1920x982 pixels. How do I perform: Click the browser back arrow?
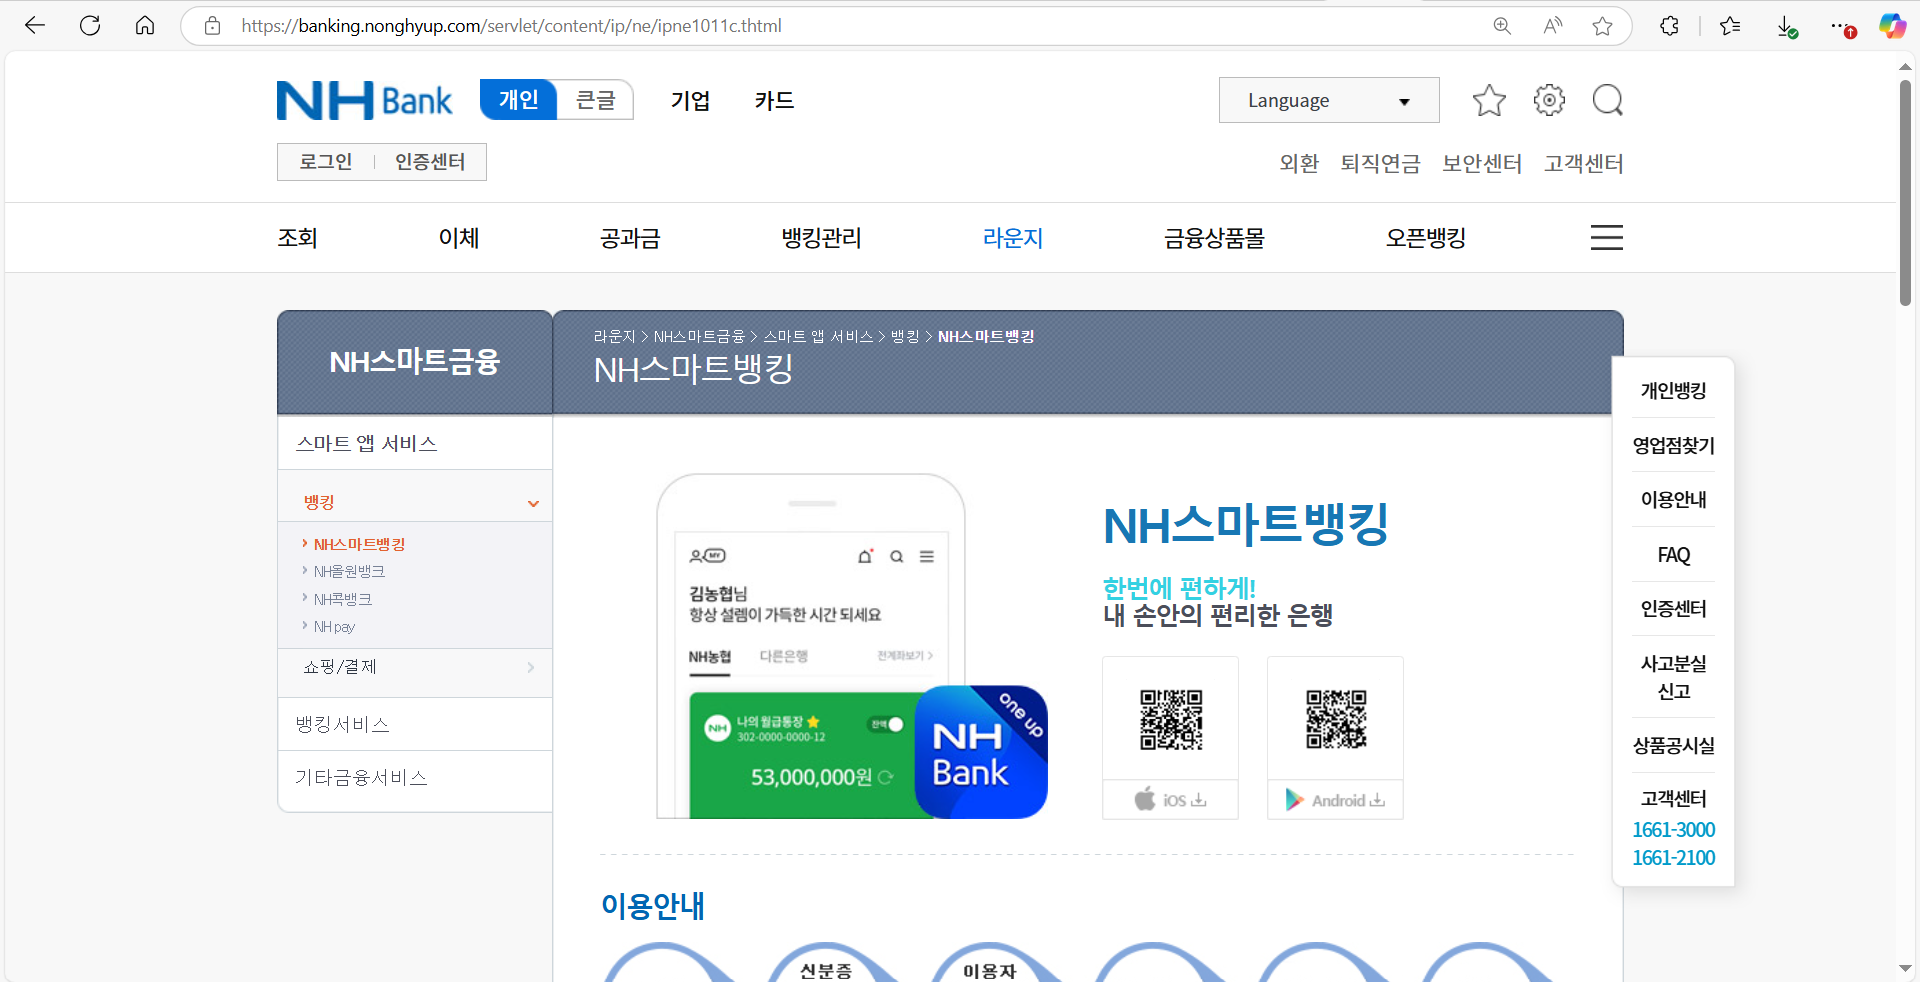[35, 26]
